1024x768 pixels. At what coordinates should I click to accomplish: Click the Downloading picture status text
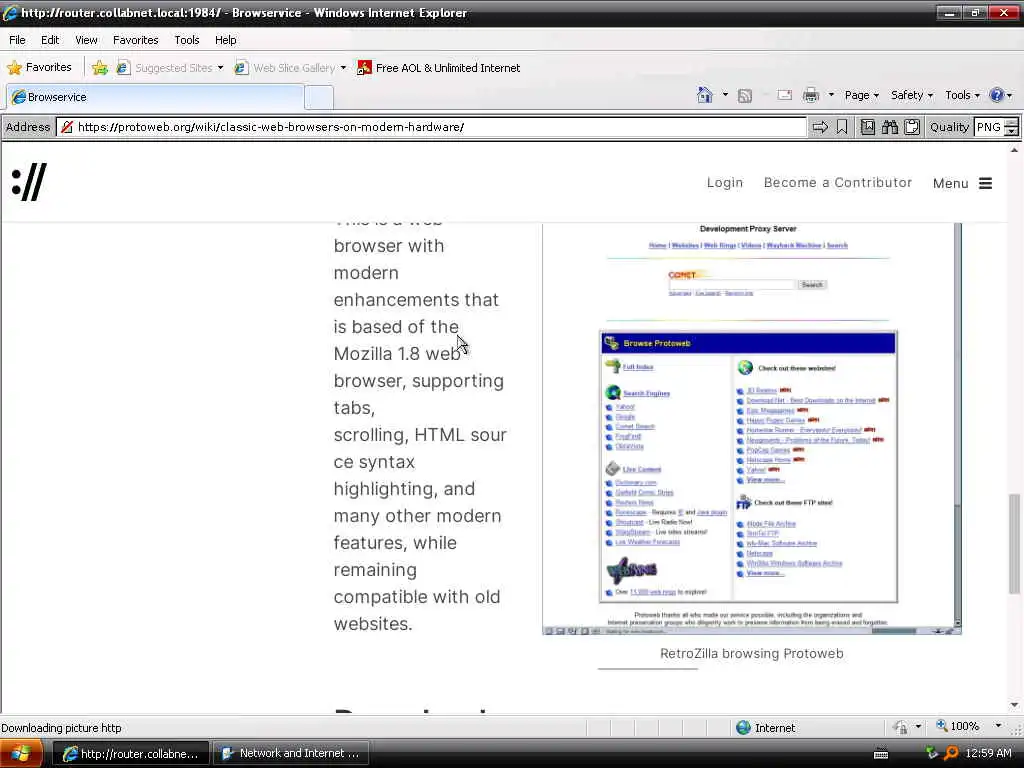(x=61, y=728)
